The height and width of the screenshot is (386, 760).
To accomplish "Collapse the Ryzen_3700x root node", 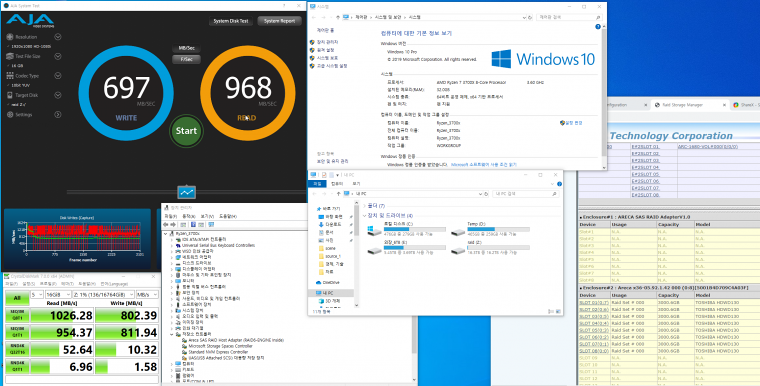I will (166, 234).
